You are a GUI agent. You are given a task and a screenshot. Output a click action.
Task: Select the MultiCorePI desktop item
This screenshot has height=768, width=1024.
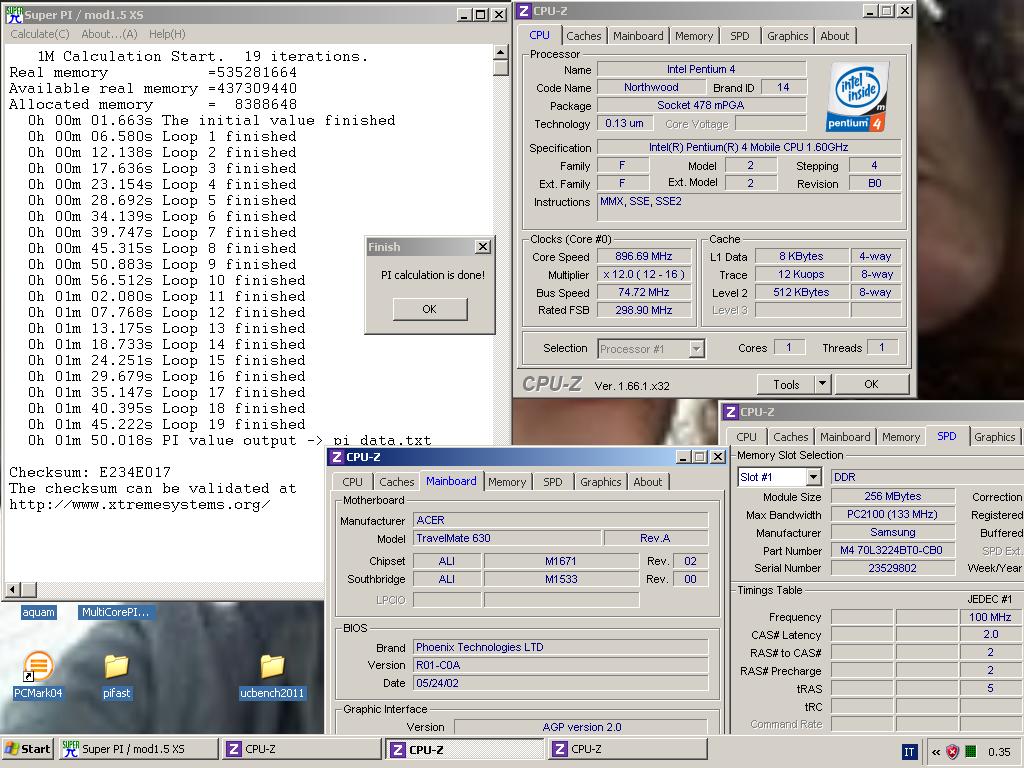point(116,612)
